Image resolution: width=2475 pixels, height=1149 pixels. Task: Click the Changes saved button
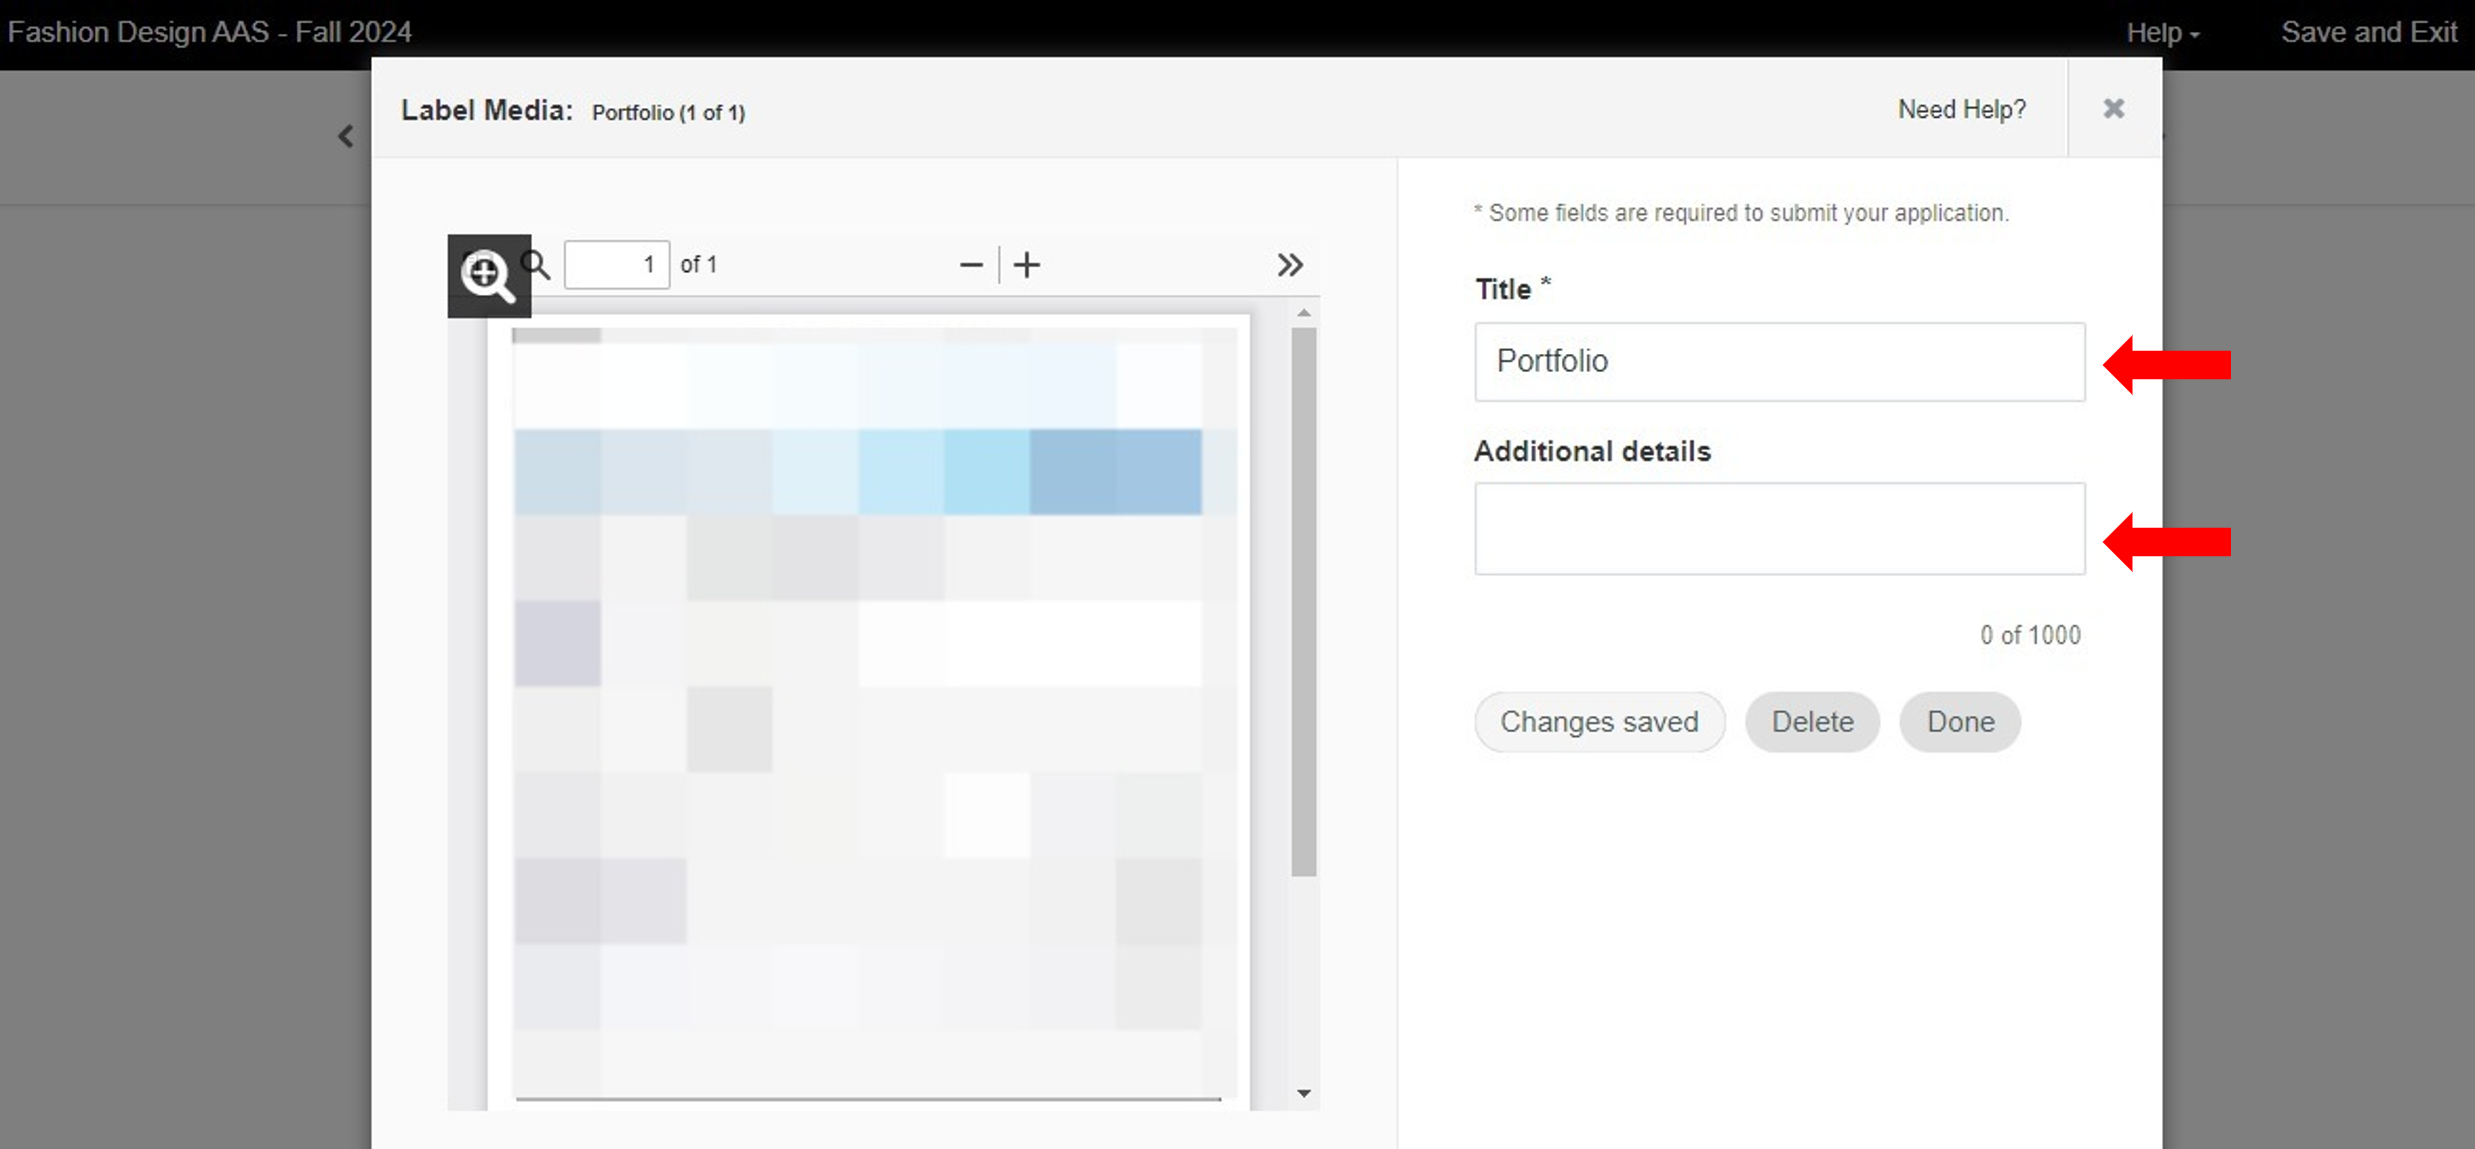[x=1599, y=722]
